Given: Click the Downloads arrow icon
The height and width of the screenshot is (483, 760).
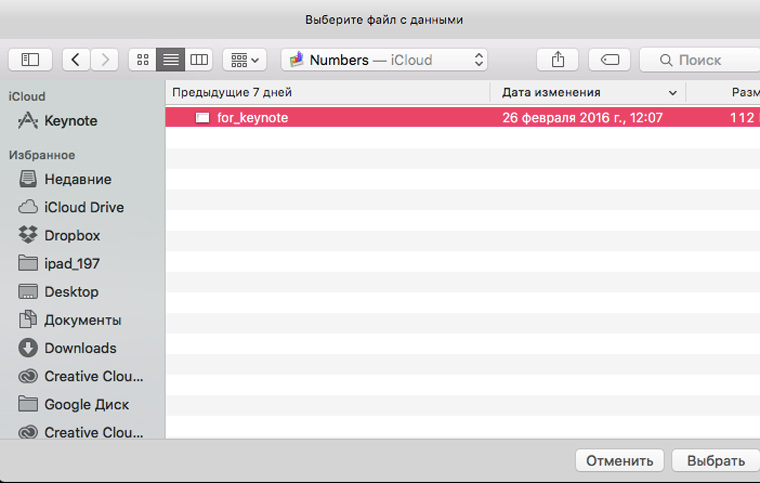Looking at the screenshot, I should coord(28,348).
